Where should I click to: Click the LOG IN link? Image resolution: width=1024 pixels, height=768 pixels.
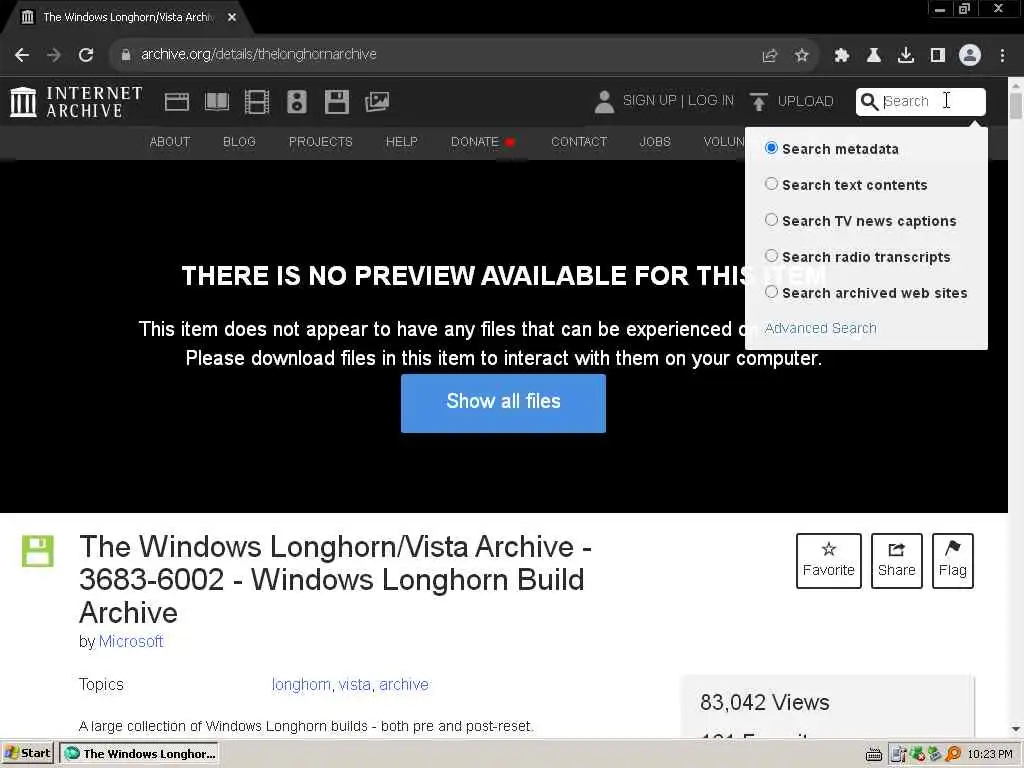point(711,101)
